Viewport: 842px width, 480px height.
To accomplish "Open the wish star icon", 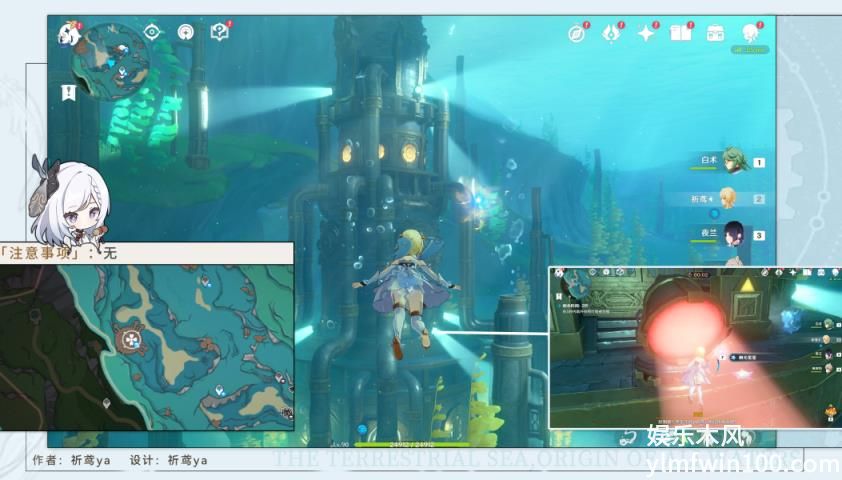I will click(646, 33).
